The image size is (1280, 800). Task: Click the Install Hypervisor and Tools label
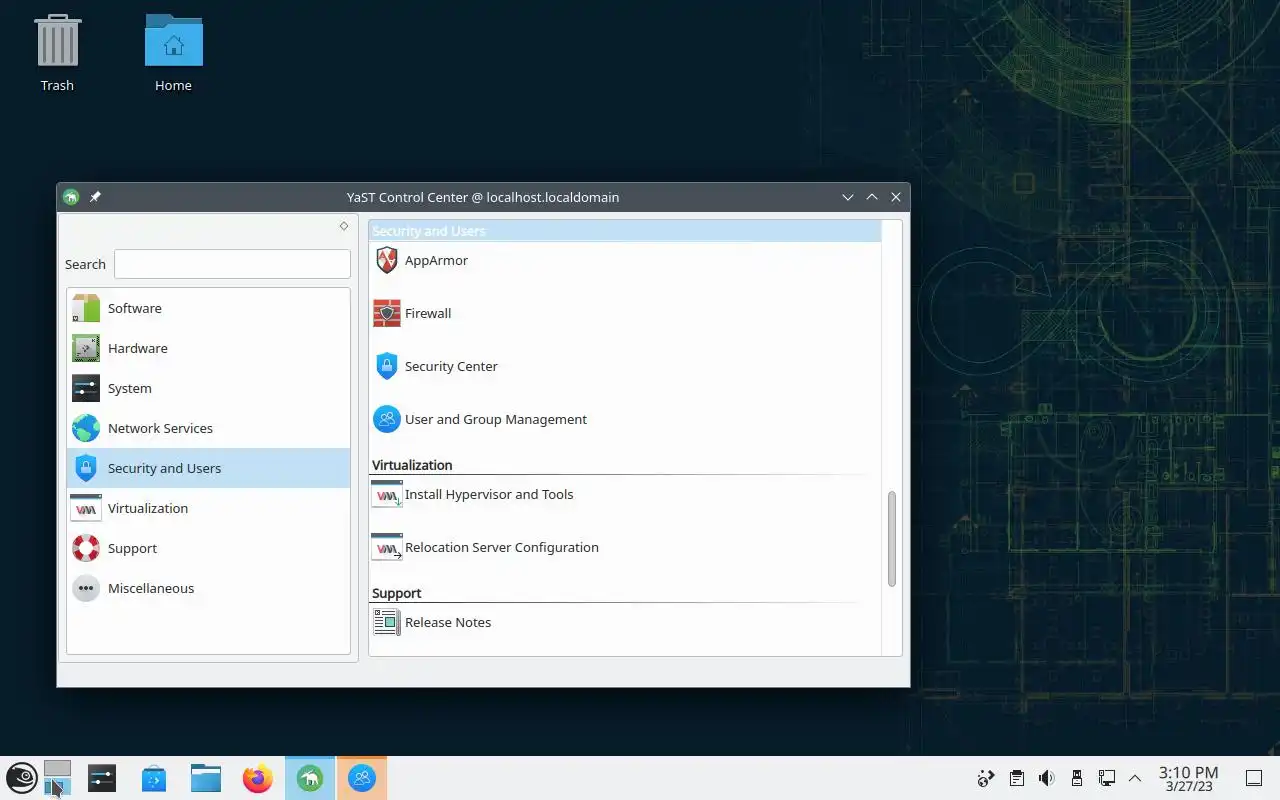coord(489,494)
